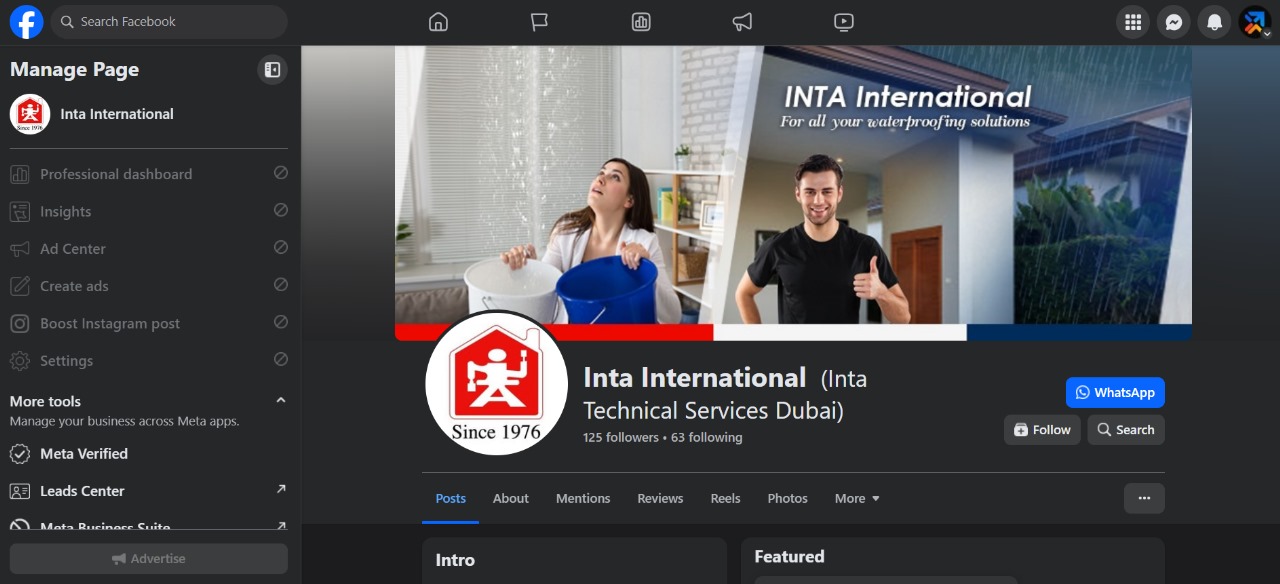Switch to the Photos tab
Screen dimensions: 1280x584
pyautogui.click(x=787, y=498)
